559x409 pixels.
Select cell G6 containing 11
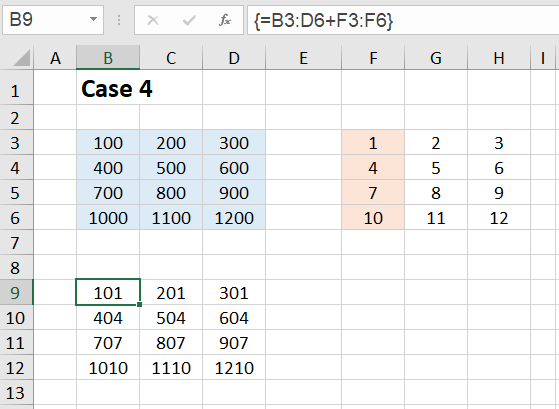(x=436, y=218)
